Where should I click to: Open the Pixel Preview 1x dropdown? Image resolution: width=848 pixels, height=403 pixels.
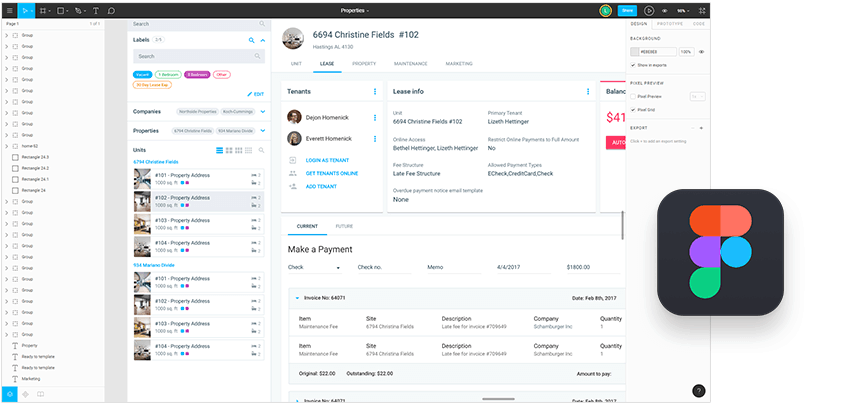[x=698, y=96]
